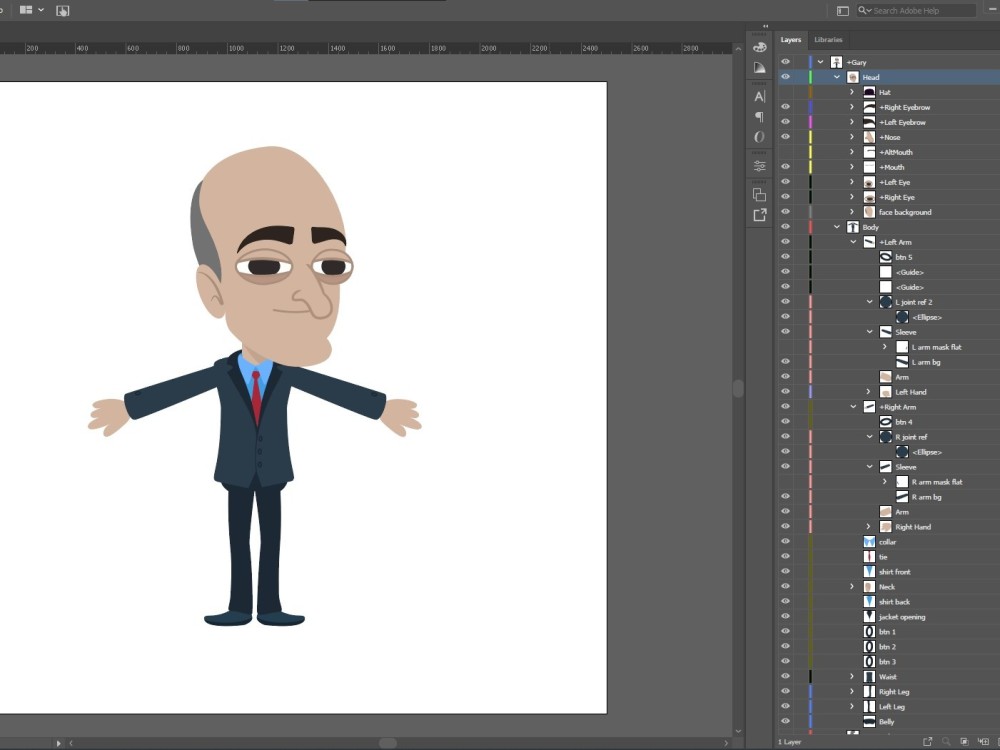The width and height of the screenshot is (1000, 750).
Task: Click the Locate Object magnifier icon
Action: [x=946, y=742]
